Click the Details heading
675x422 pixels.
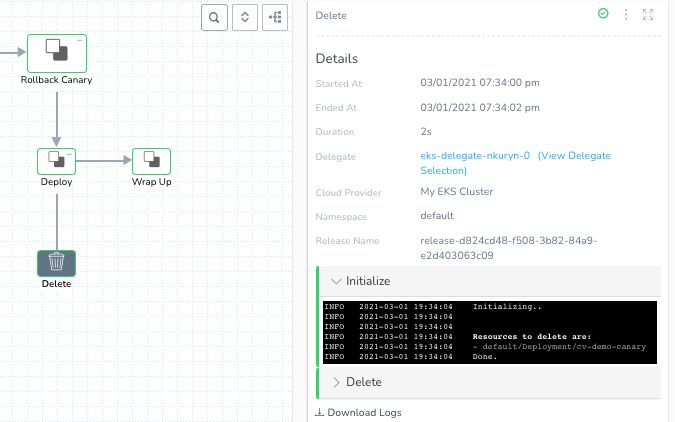click(337, 59)
